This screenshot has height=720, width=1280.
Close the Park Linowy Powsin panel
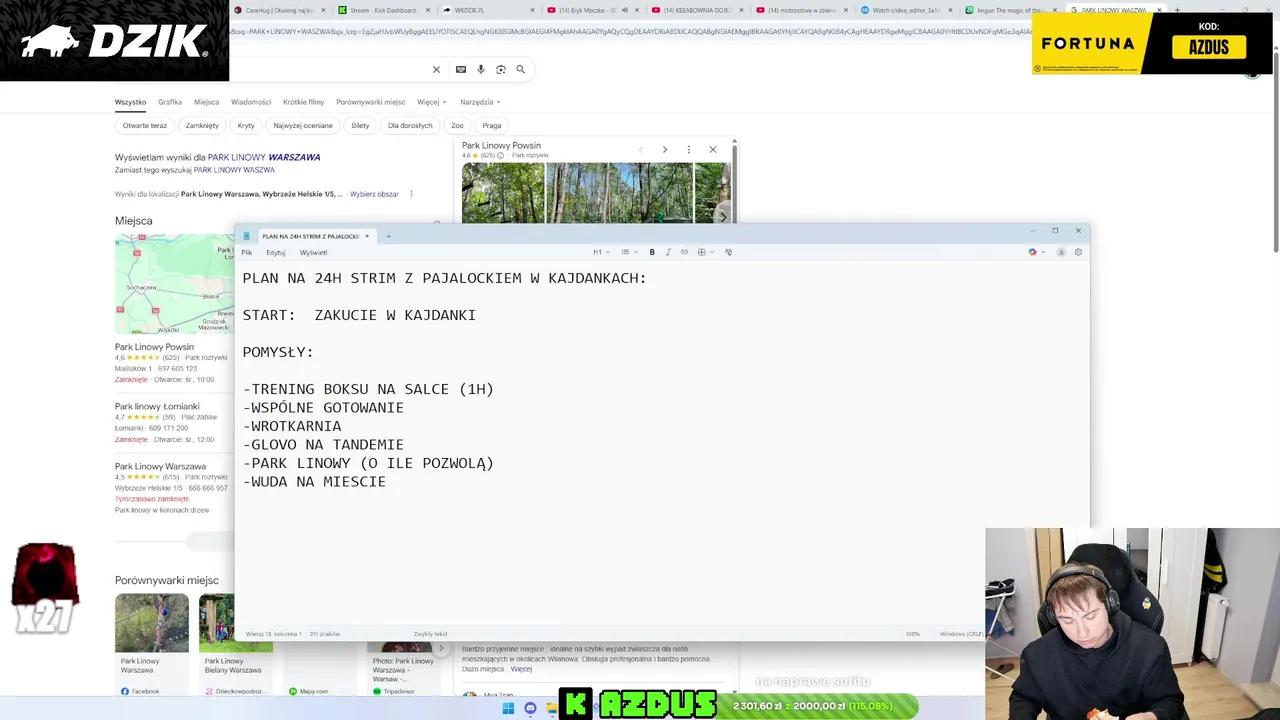(712, 149)
